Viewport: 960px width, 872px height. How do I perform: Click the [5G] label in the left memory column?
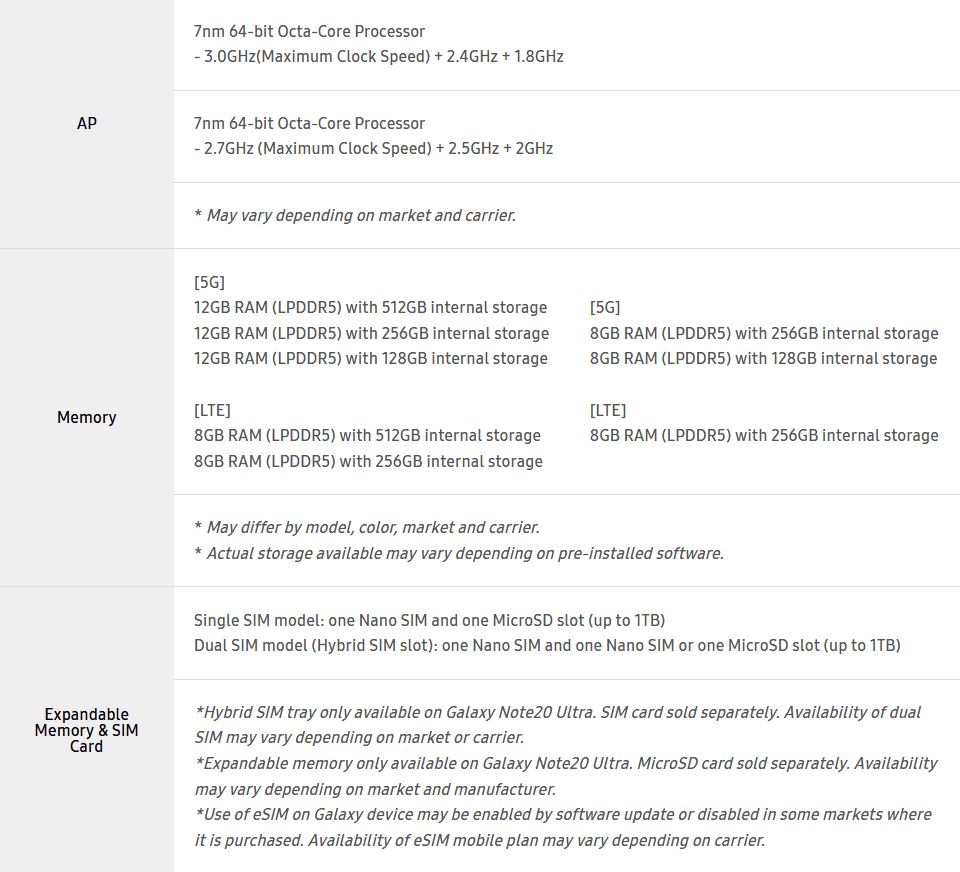tap(209, 283)
